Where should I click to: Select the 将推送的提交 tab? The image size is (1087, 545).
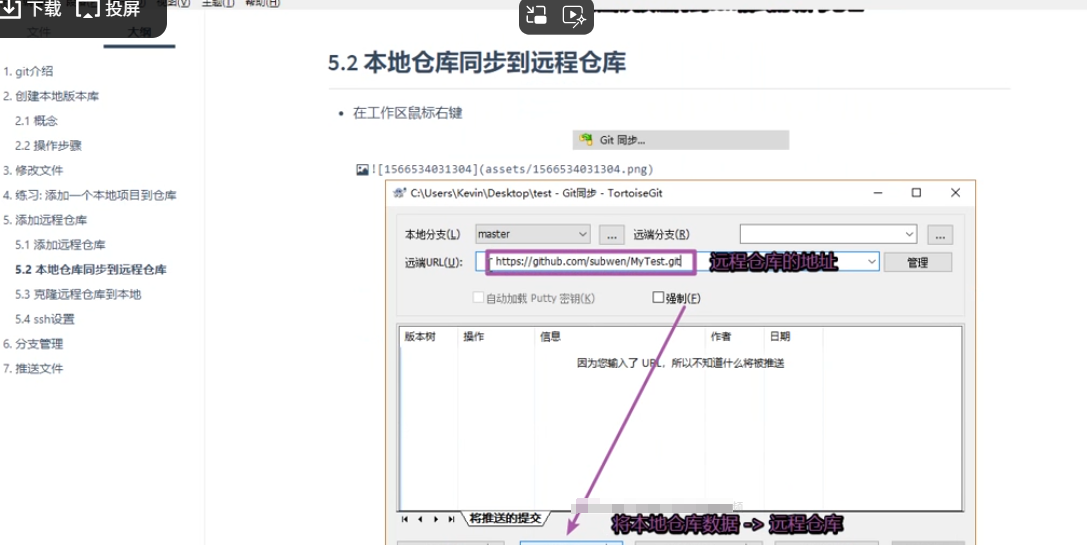(506, 518)
